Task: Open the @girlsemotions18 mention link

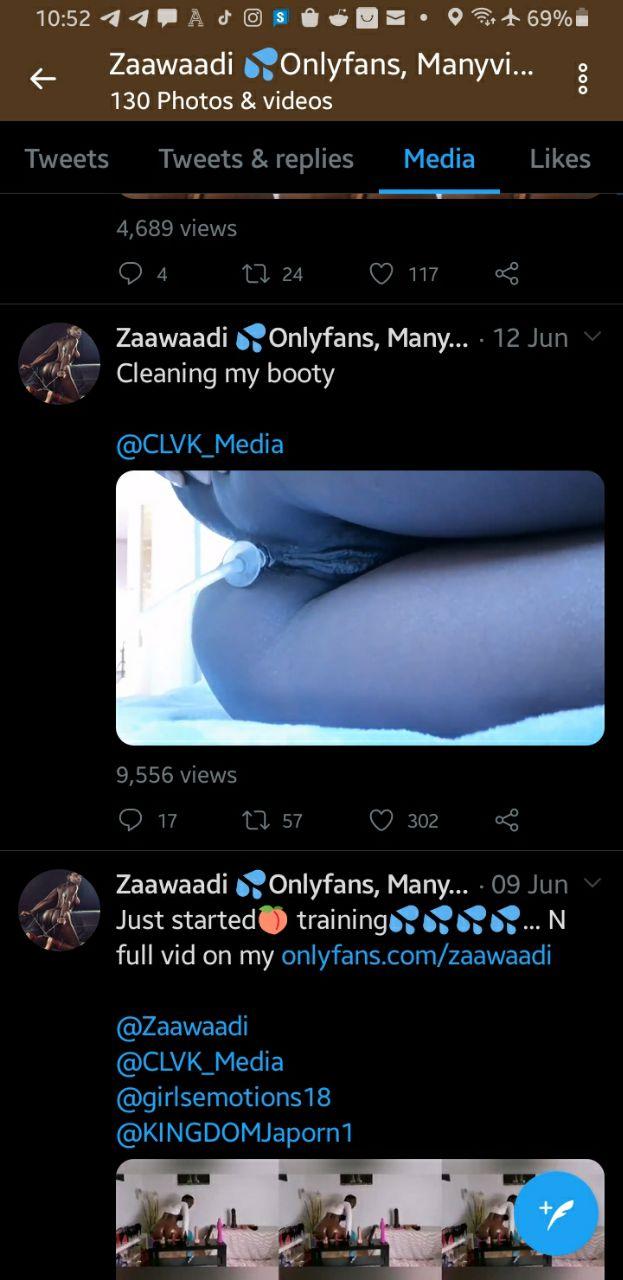Action: (223, 1097)
